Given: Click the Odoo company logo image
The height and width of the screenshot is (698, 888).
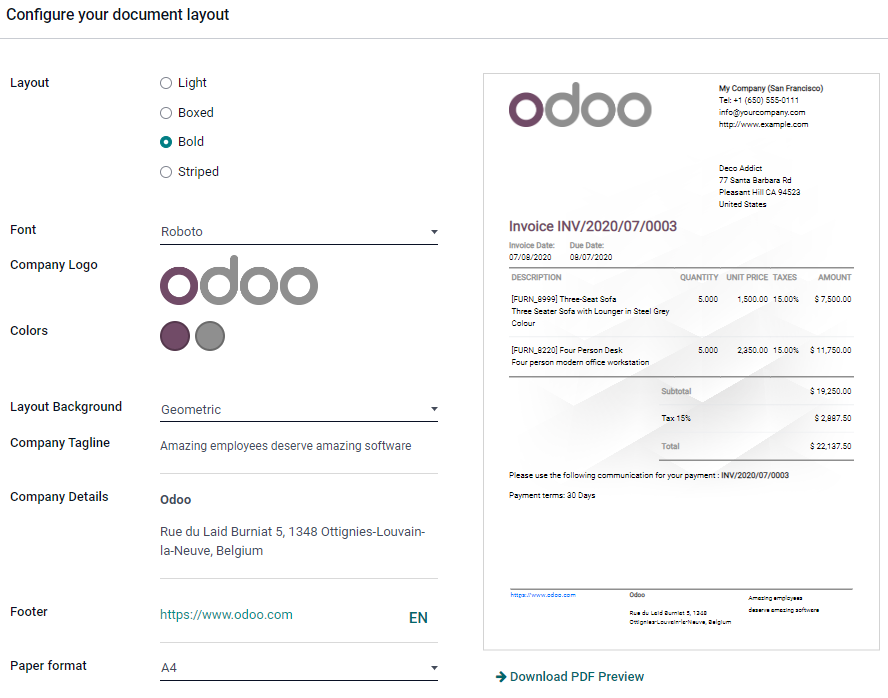Looking at the screenshot, I should pos(239,281).
